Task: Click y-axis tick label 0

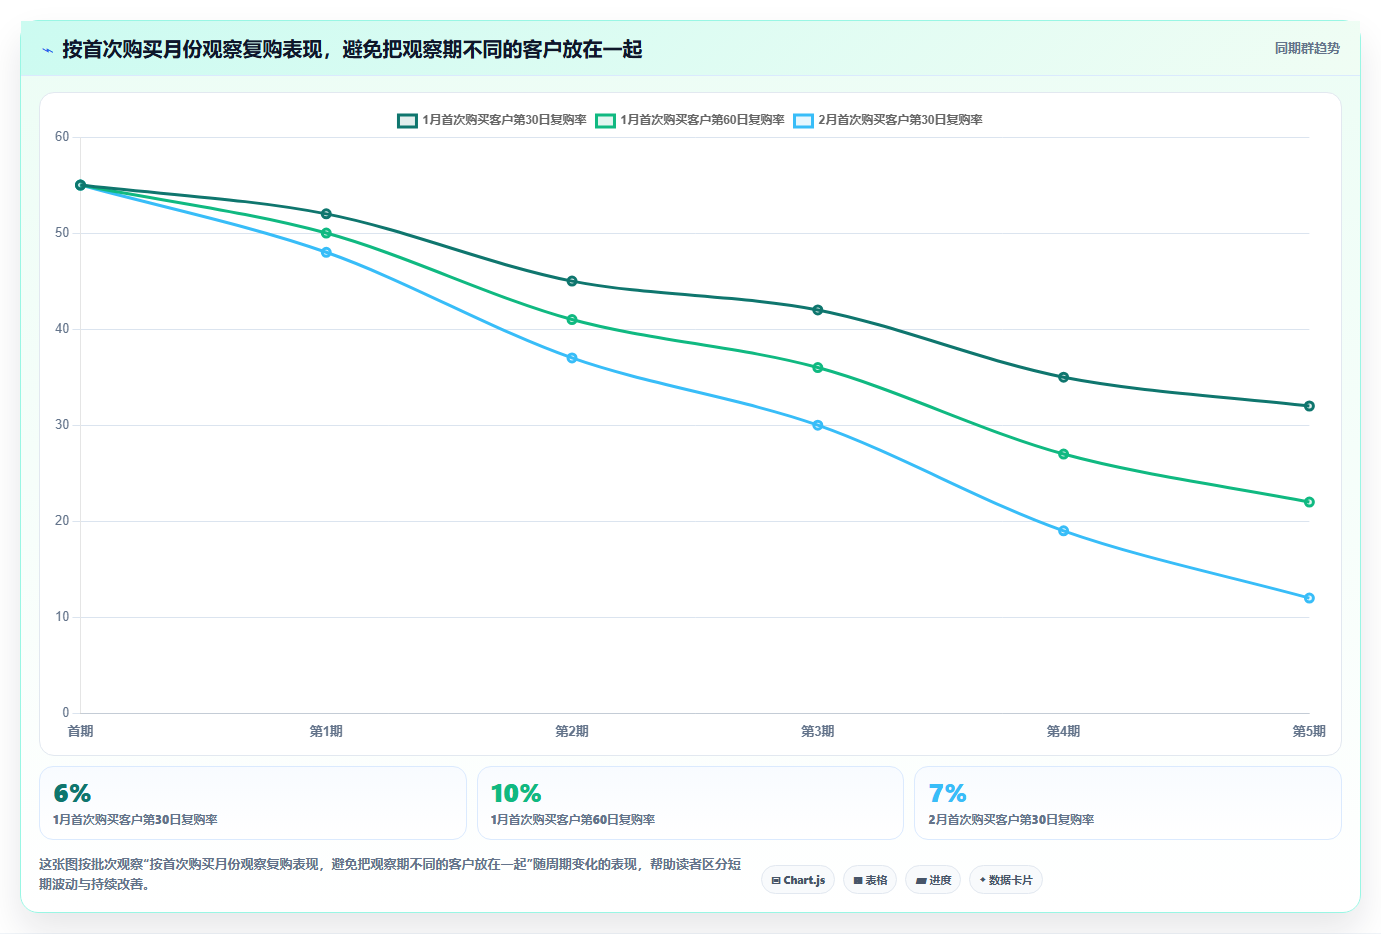Action: 66,713
